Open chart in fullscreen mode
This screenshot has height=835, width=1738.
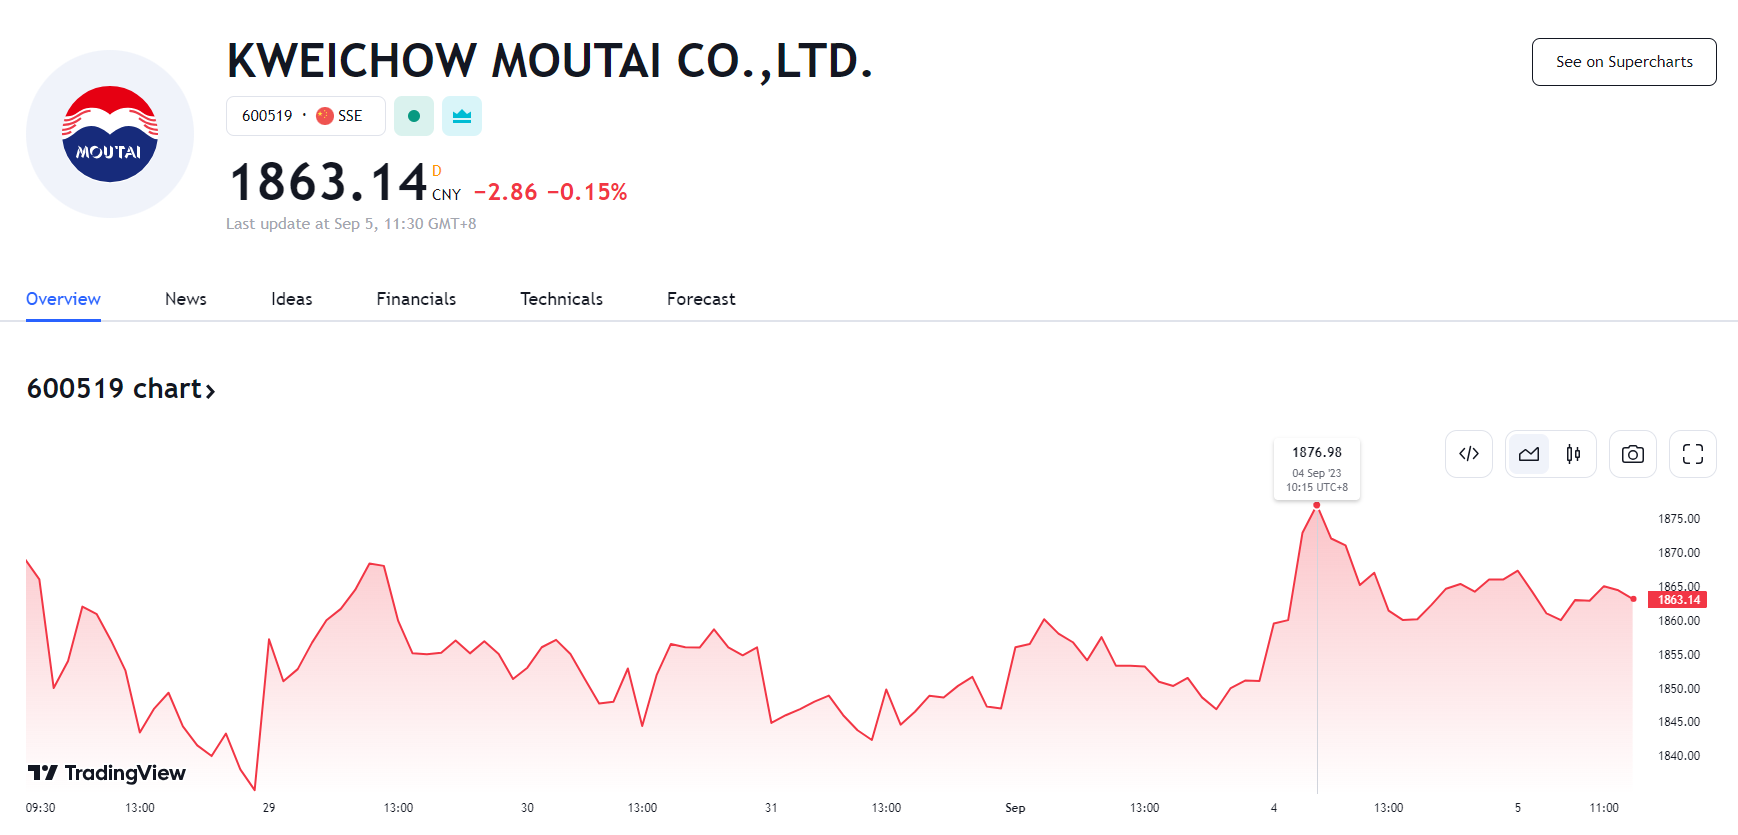pos(1692,454)
